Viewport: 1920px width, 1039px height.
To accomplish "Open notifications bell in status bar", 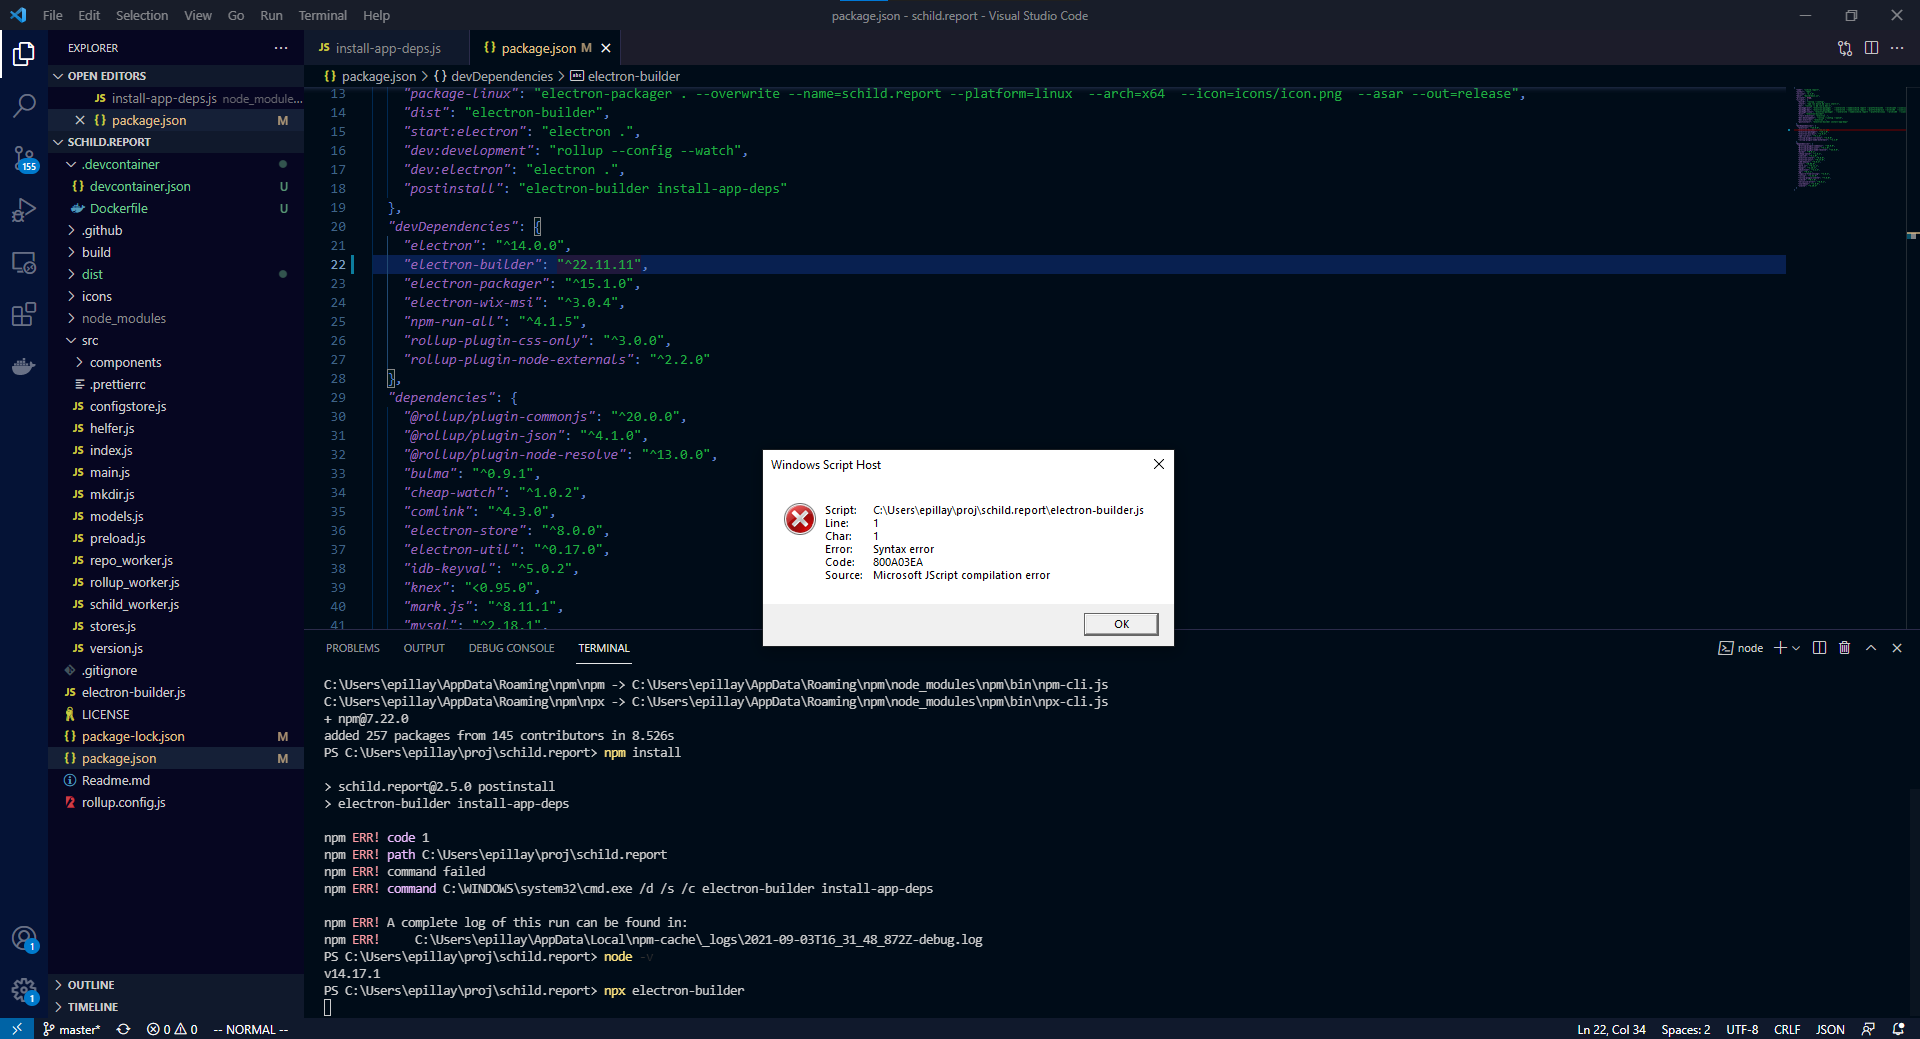I will (1898, 1029).
